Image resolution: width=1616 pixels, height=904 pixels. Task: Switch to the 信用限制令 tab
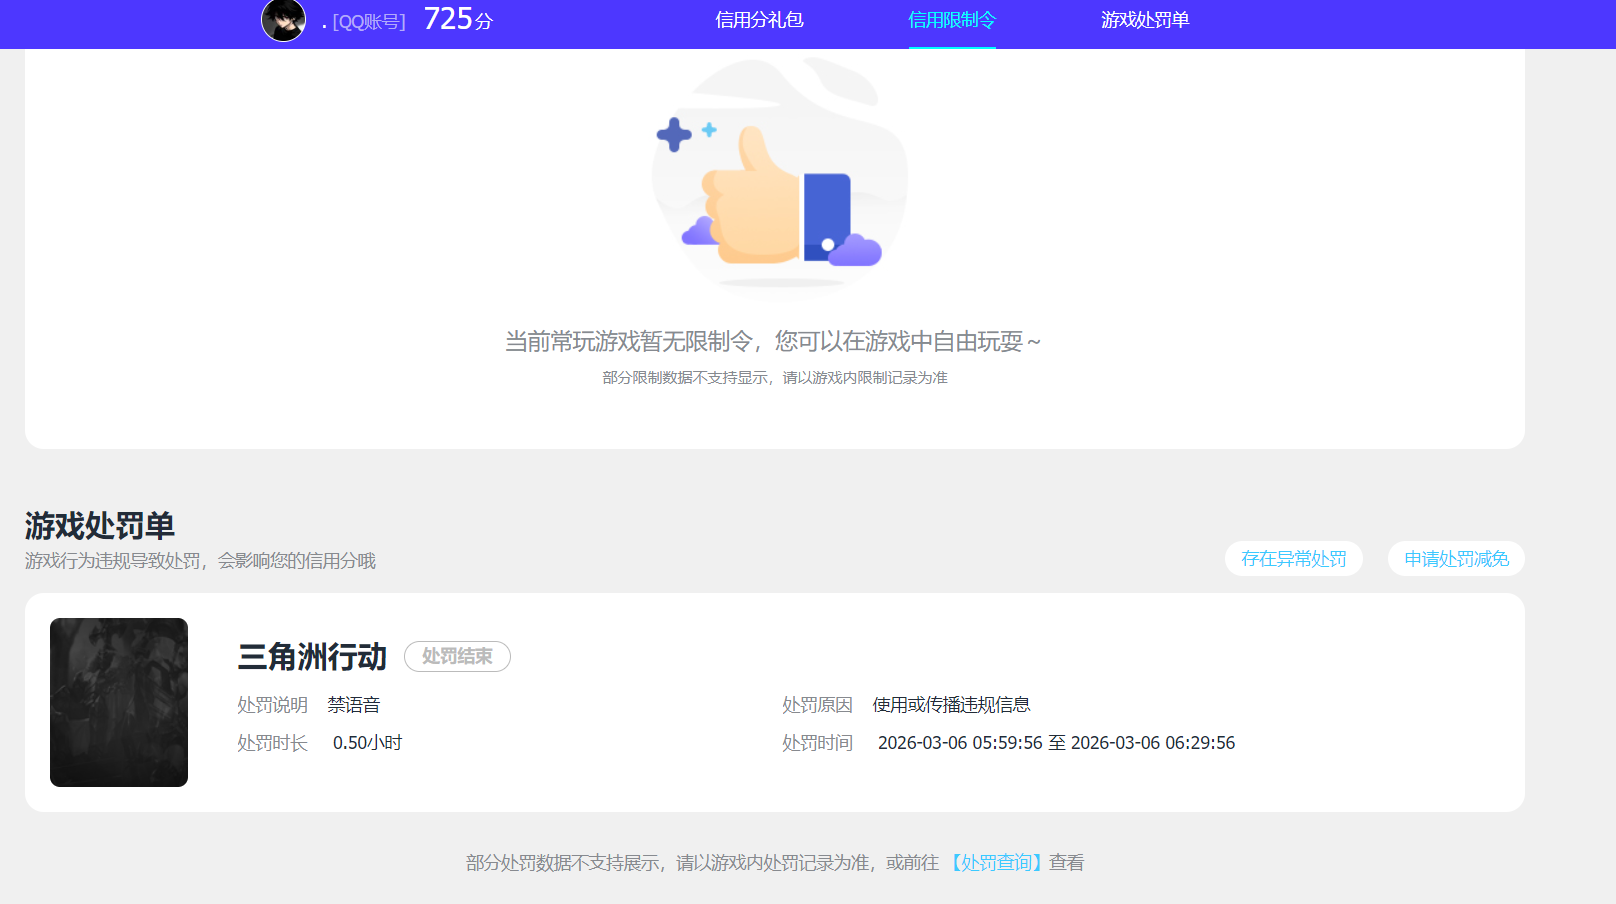(952, 20)
